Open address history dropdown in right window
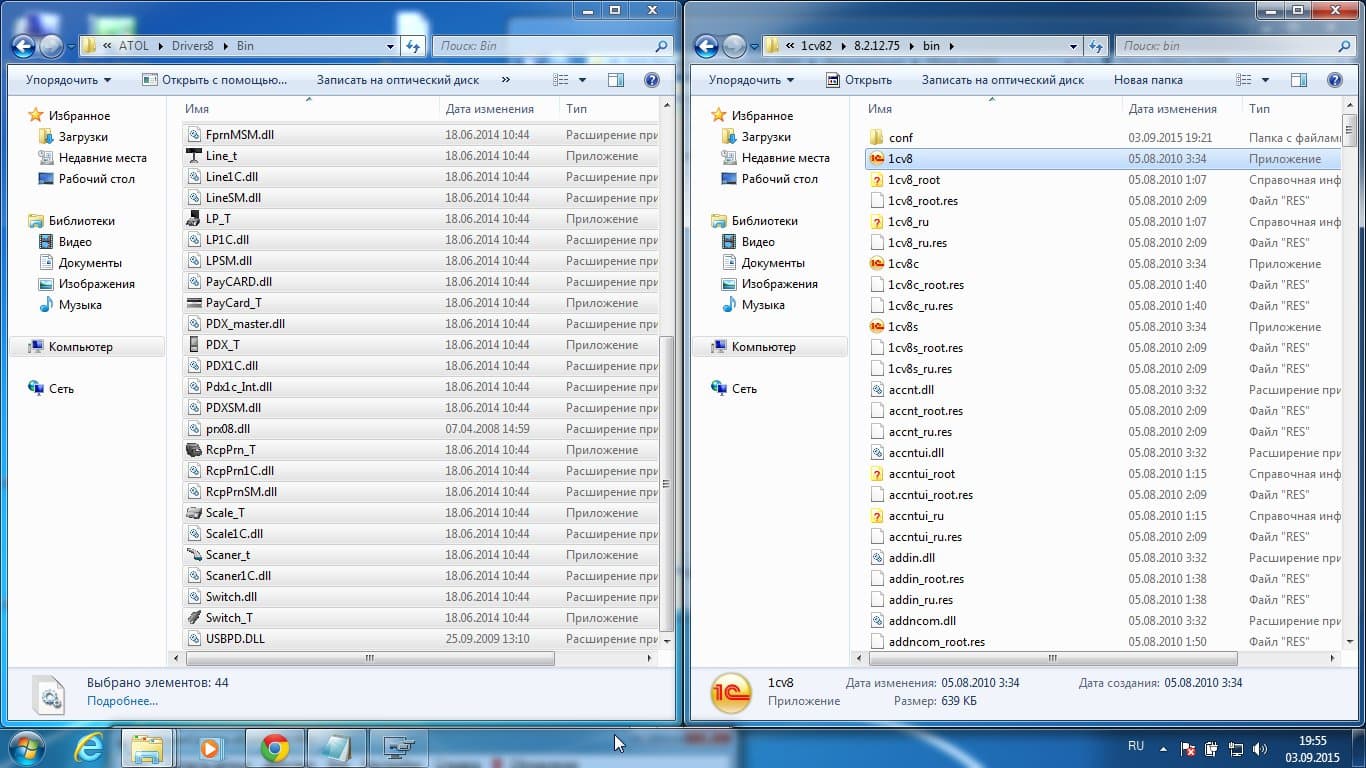Image resolution: width=1366 pixels, height=768 pixels. pos(1073,46)
